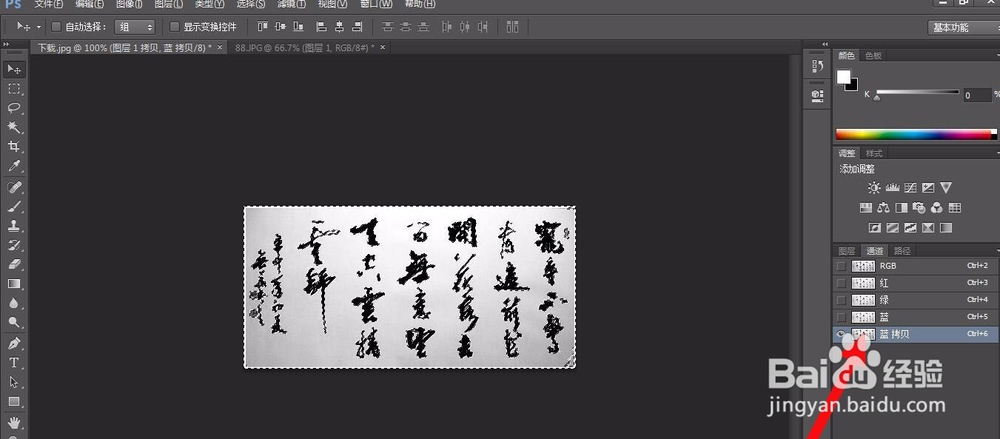Hide the 蓝 拷贝 channel eye

point(841,334)
